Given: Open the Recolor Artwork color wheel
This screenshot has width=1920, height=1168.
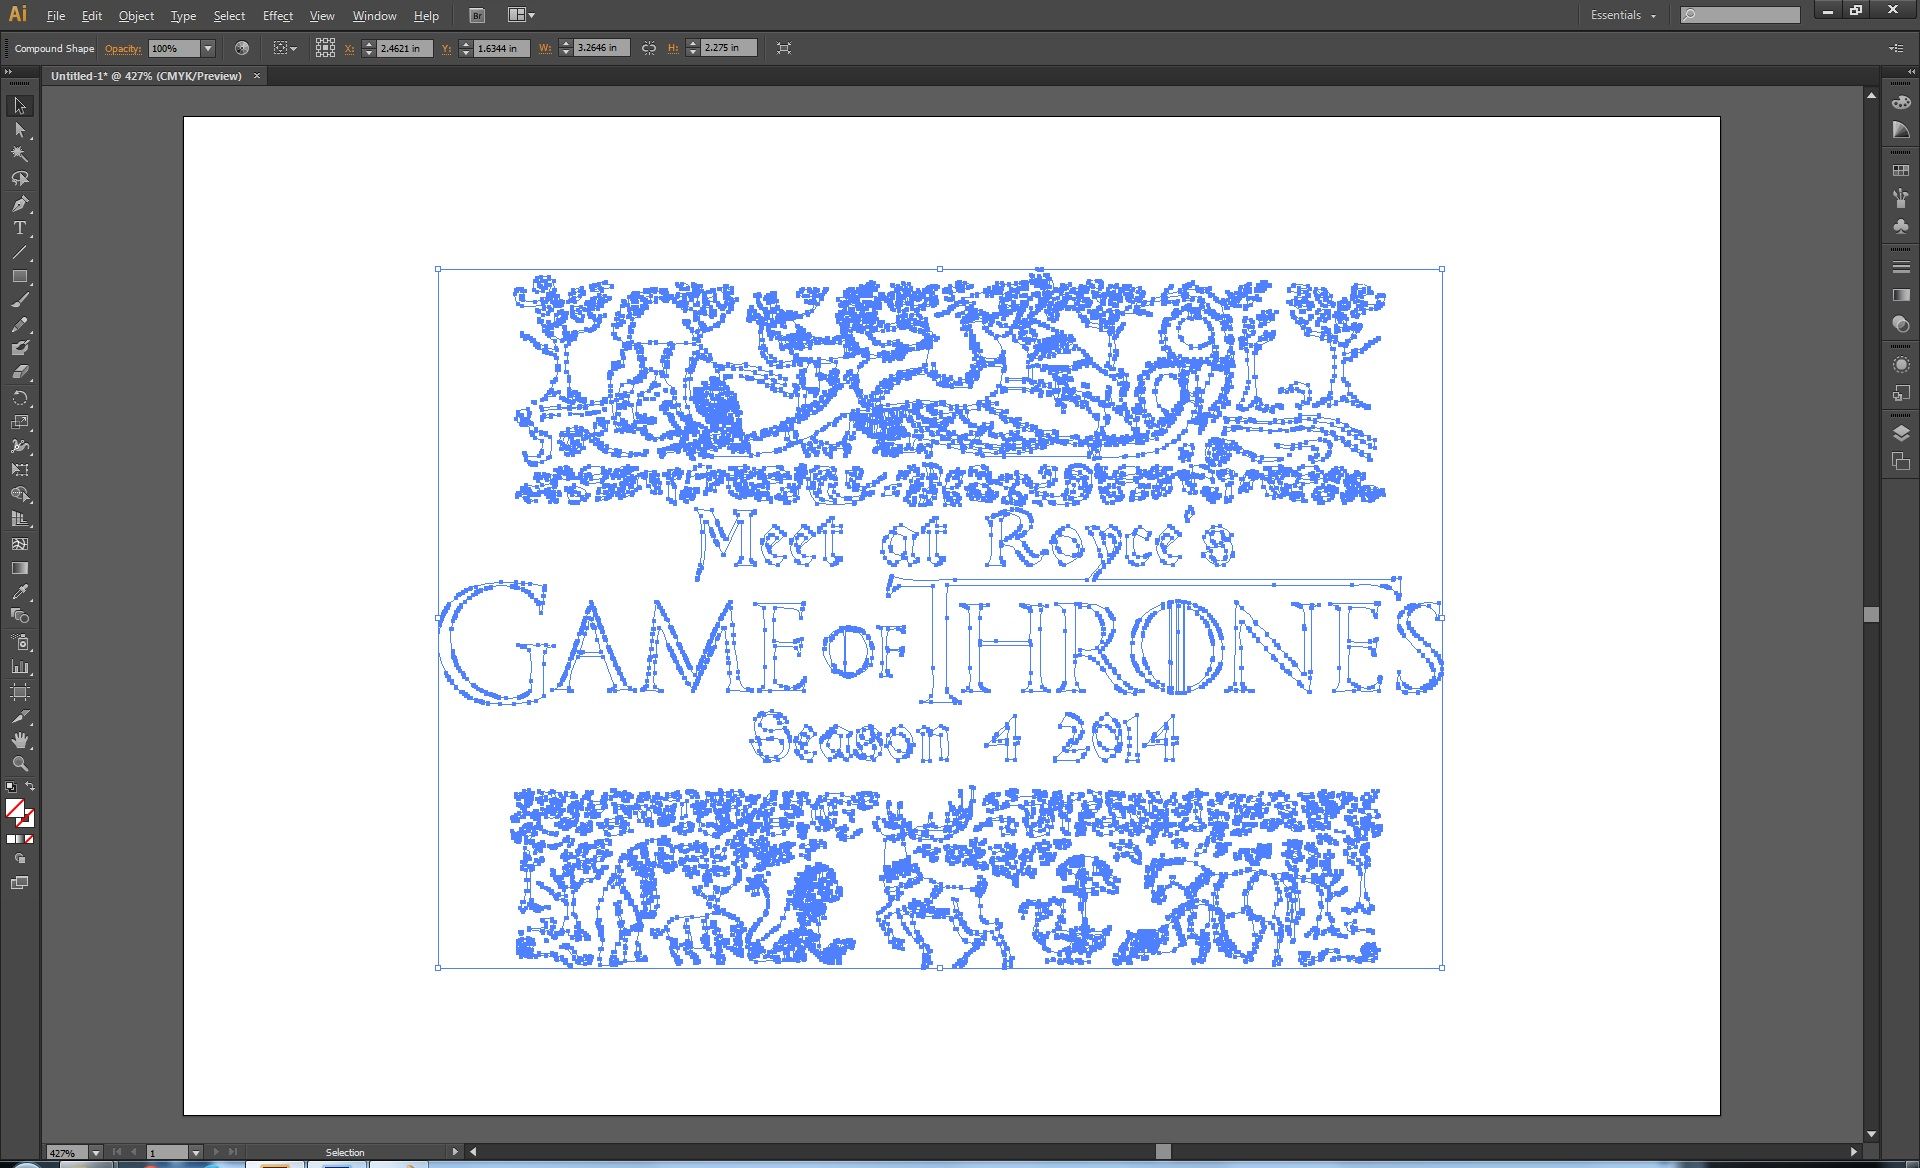Looking at the screenshot, I should [x=241, y=48].
